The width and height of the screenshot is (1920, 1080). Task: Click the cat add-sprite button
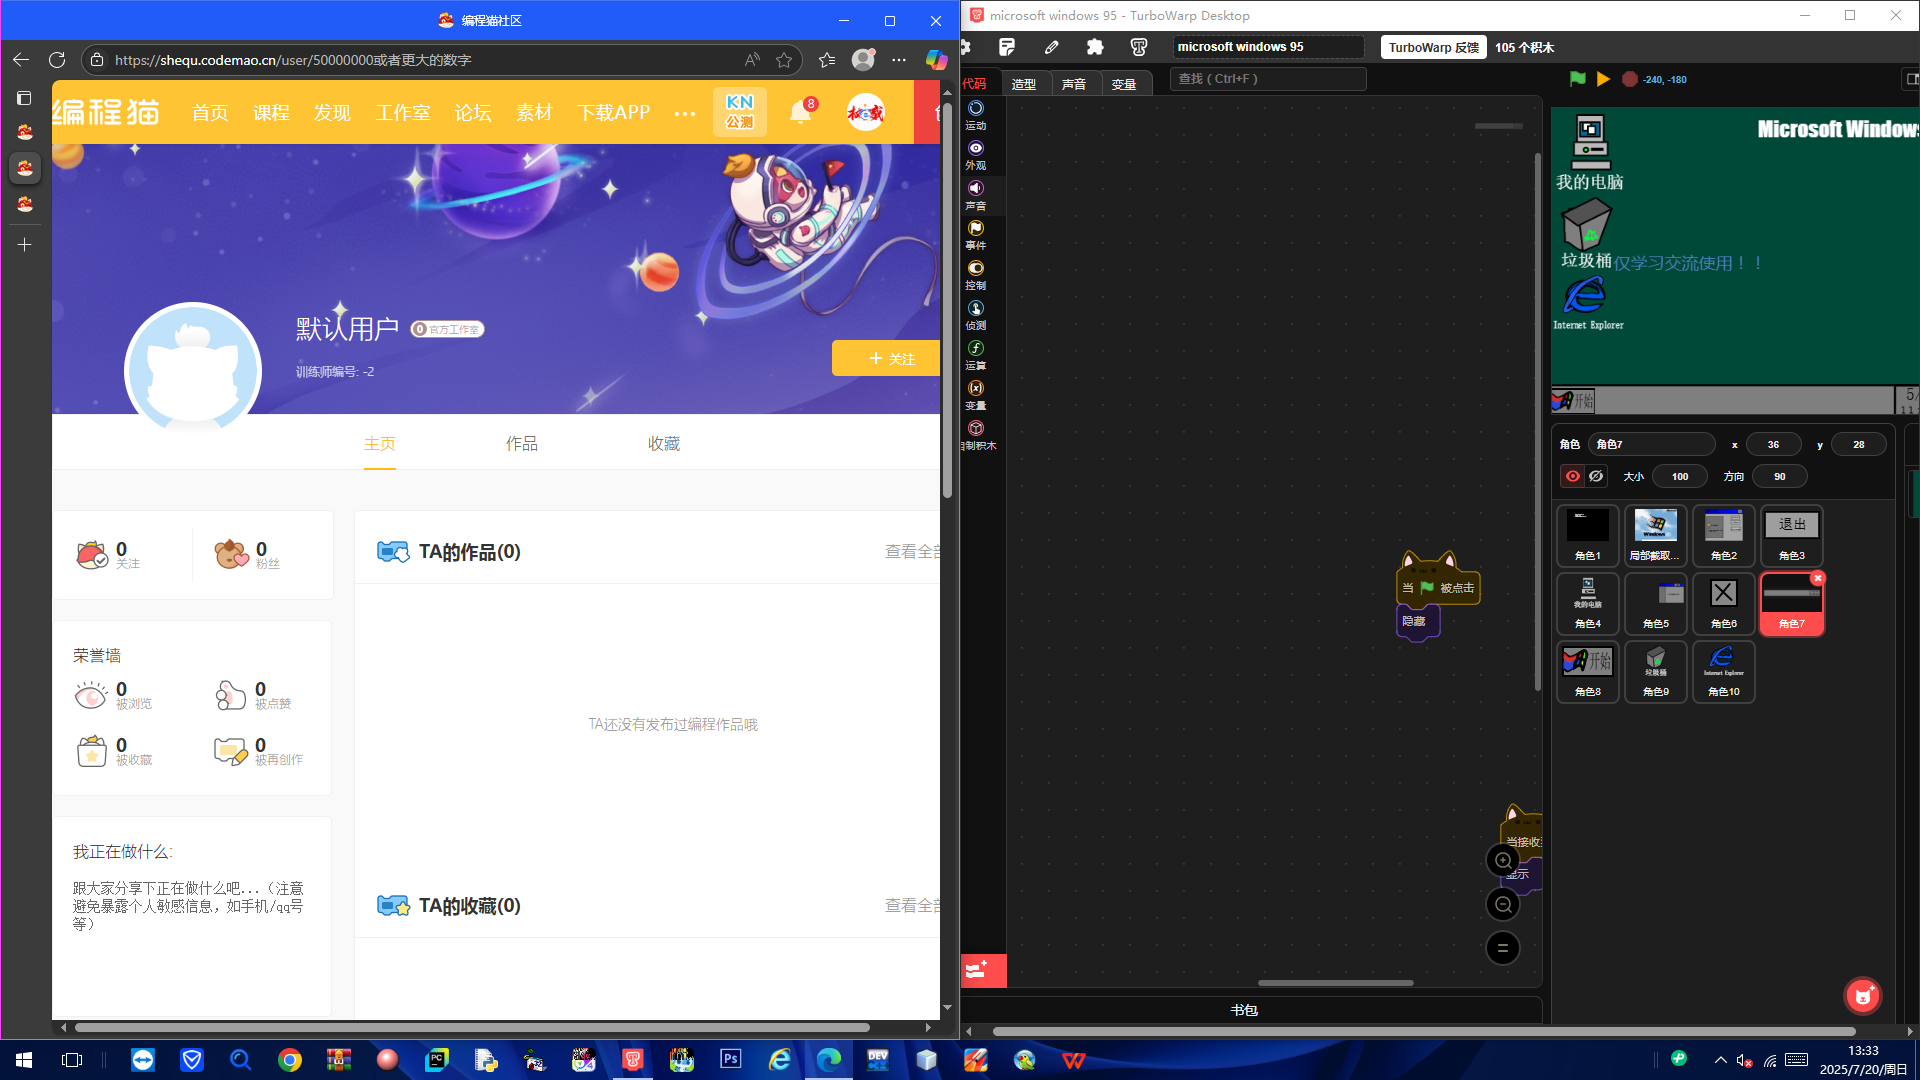click(1863, 995)
